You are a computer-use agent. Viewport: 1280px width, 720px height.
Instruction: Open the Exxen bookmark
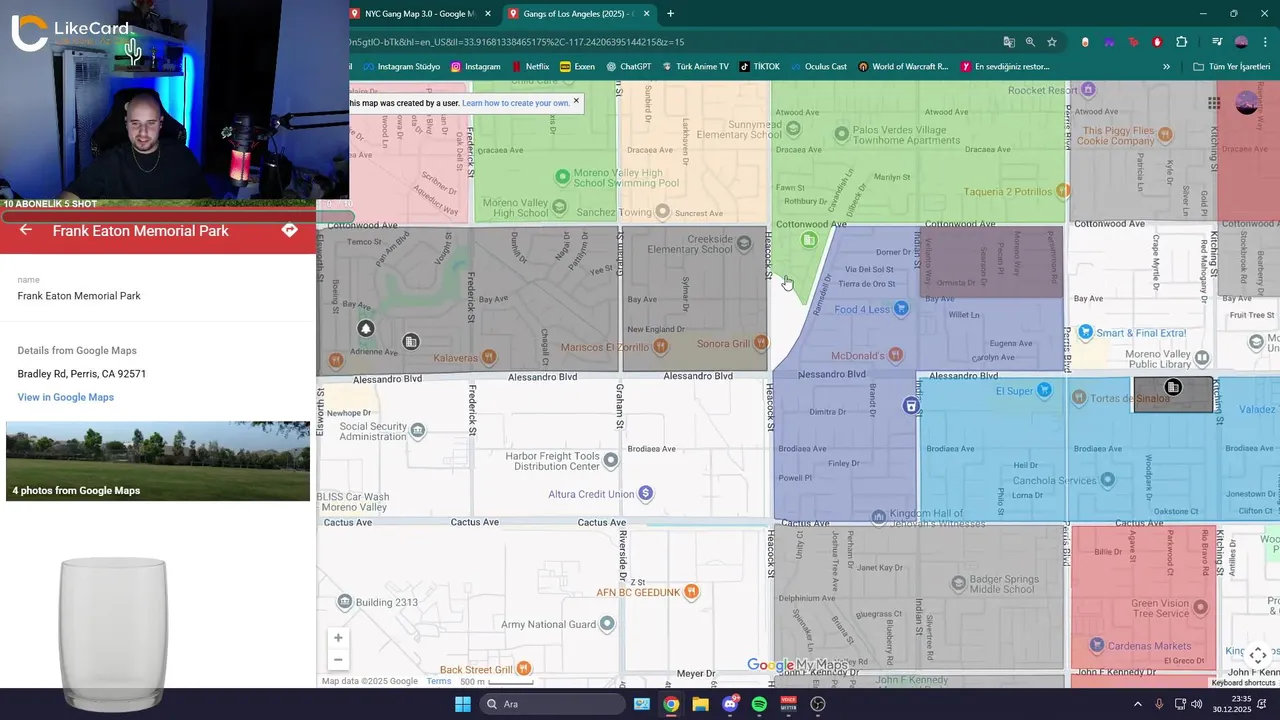pos(577,67)
